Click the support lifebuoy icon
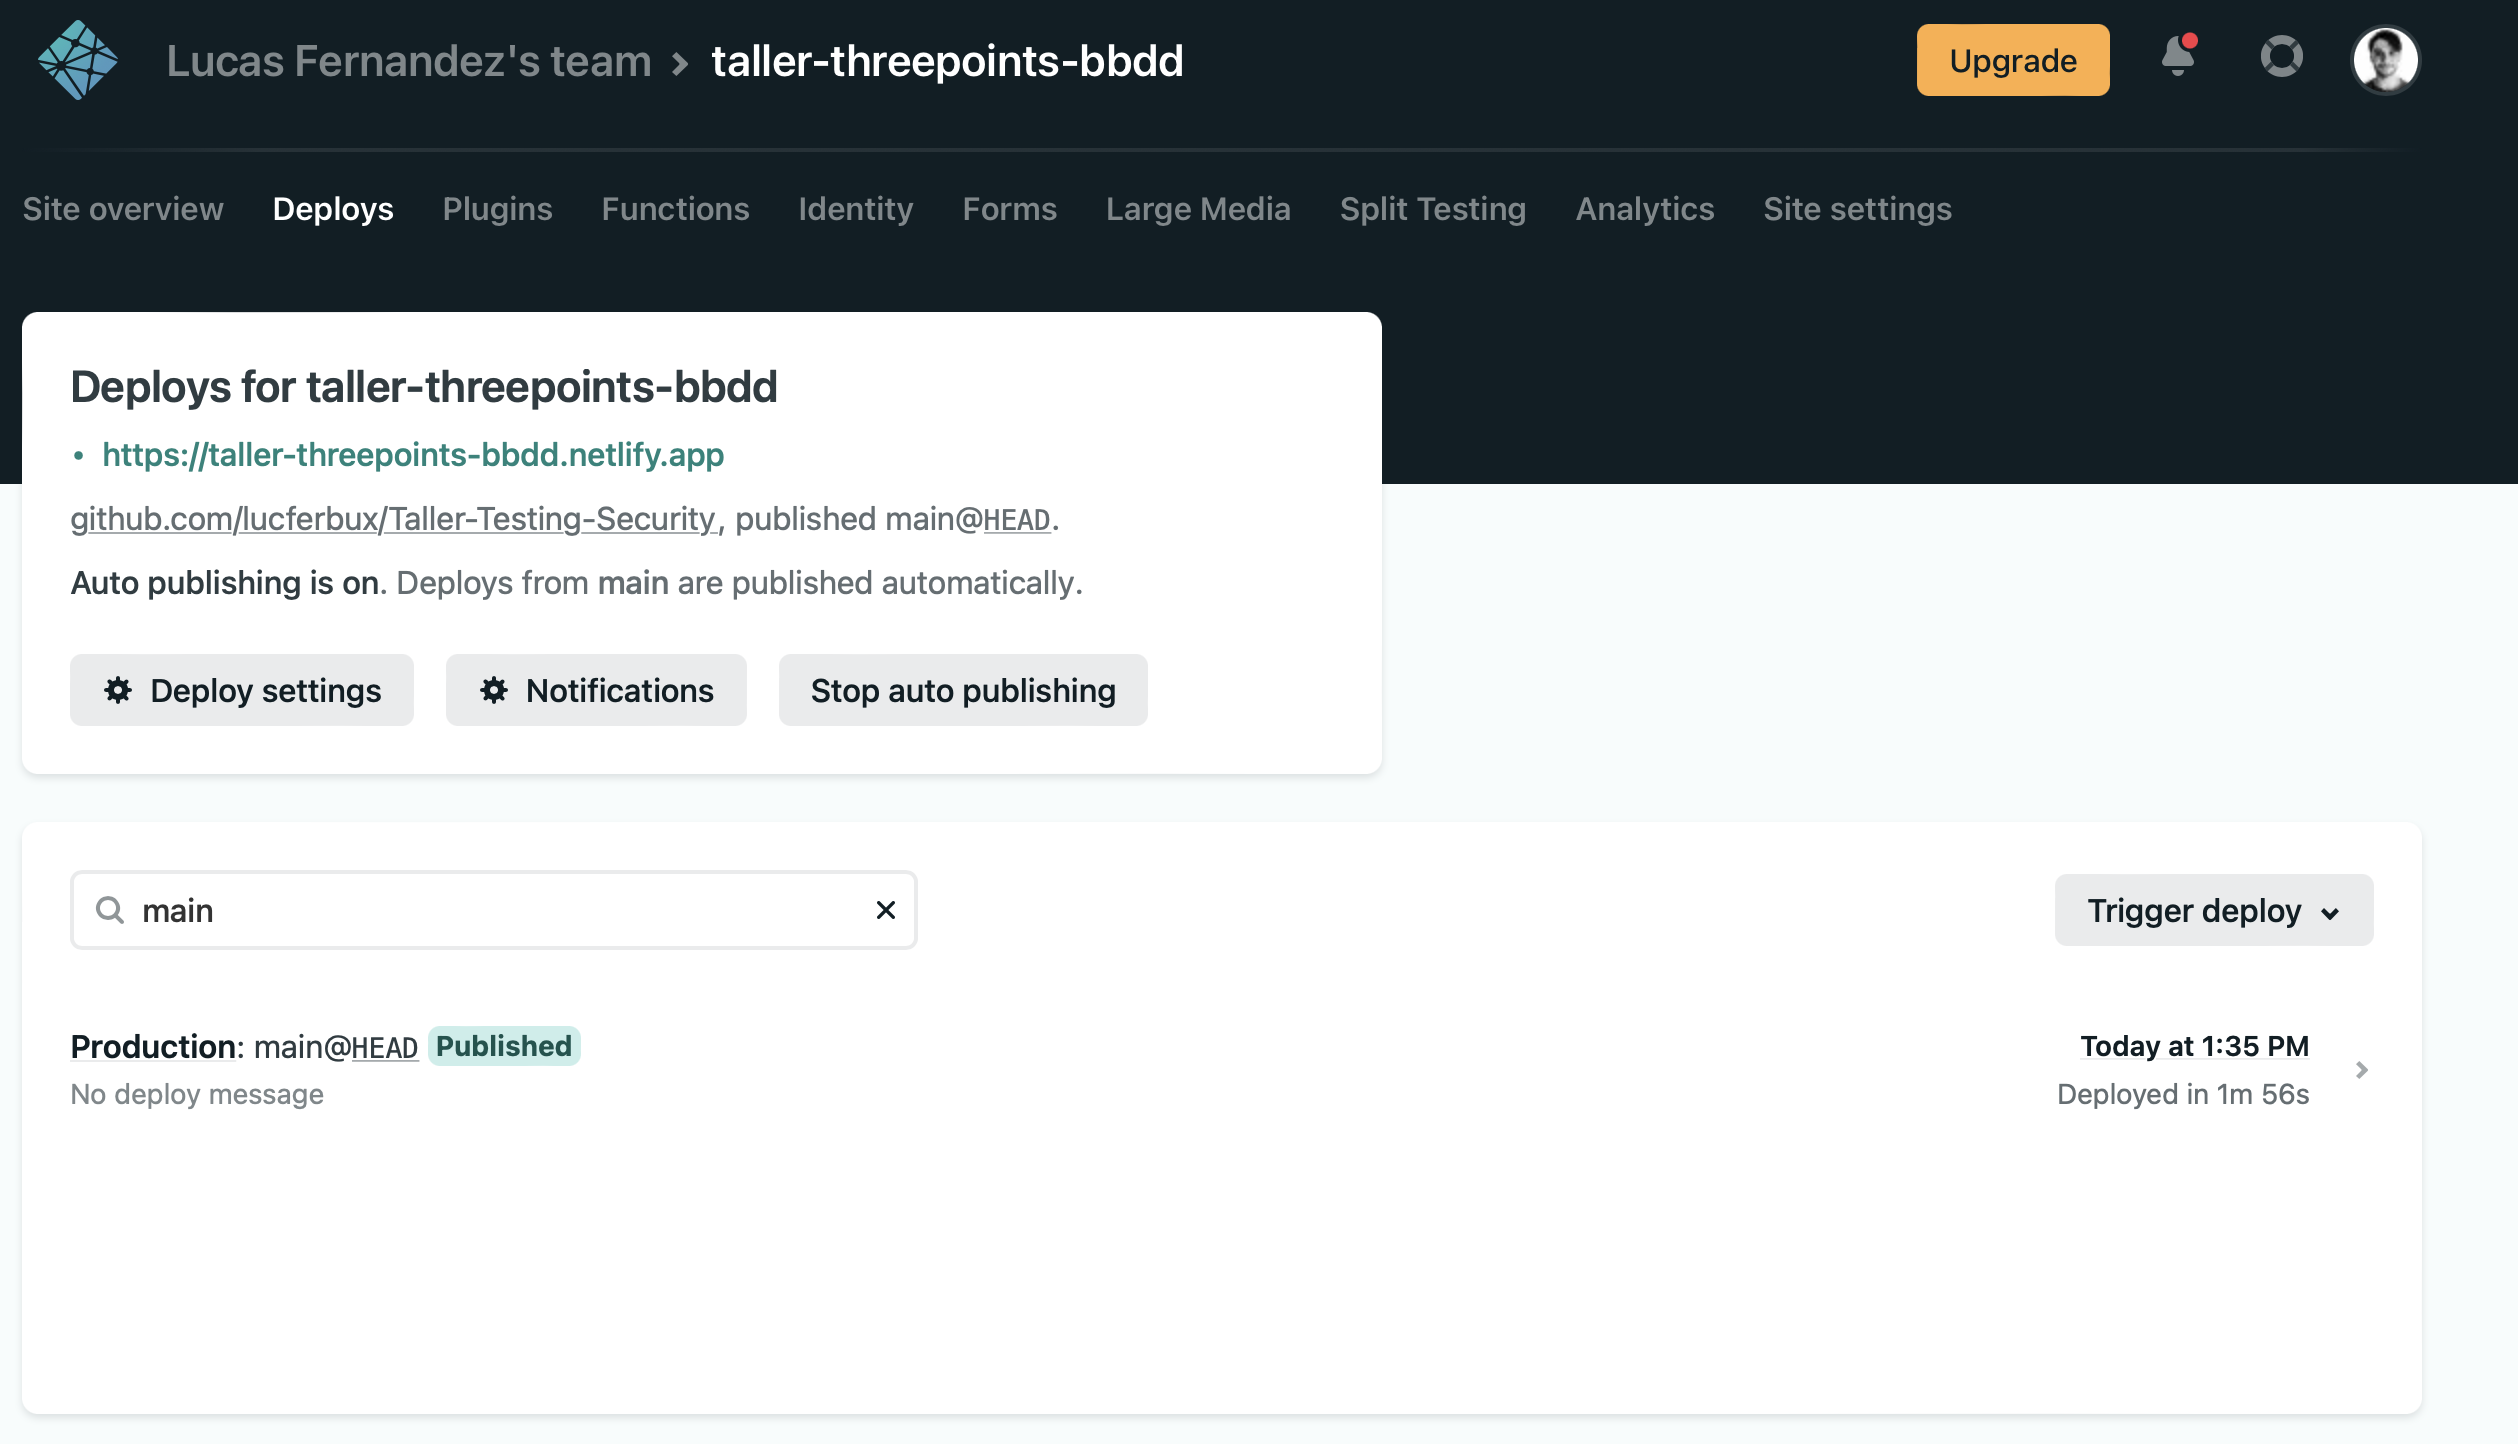 [x=2281, y=57]
